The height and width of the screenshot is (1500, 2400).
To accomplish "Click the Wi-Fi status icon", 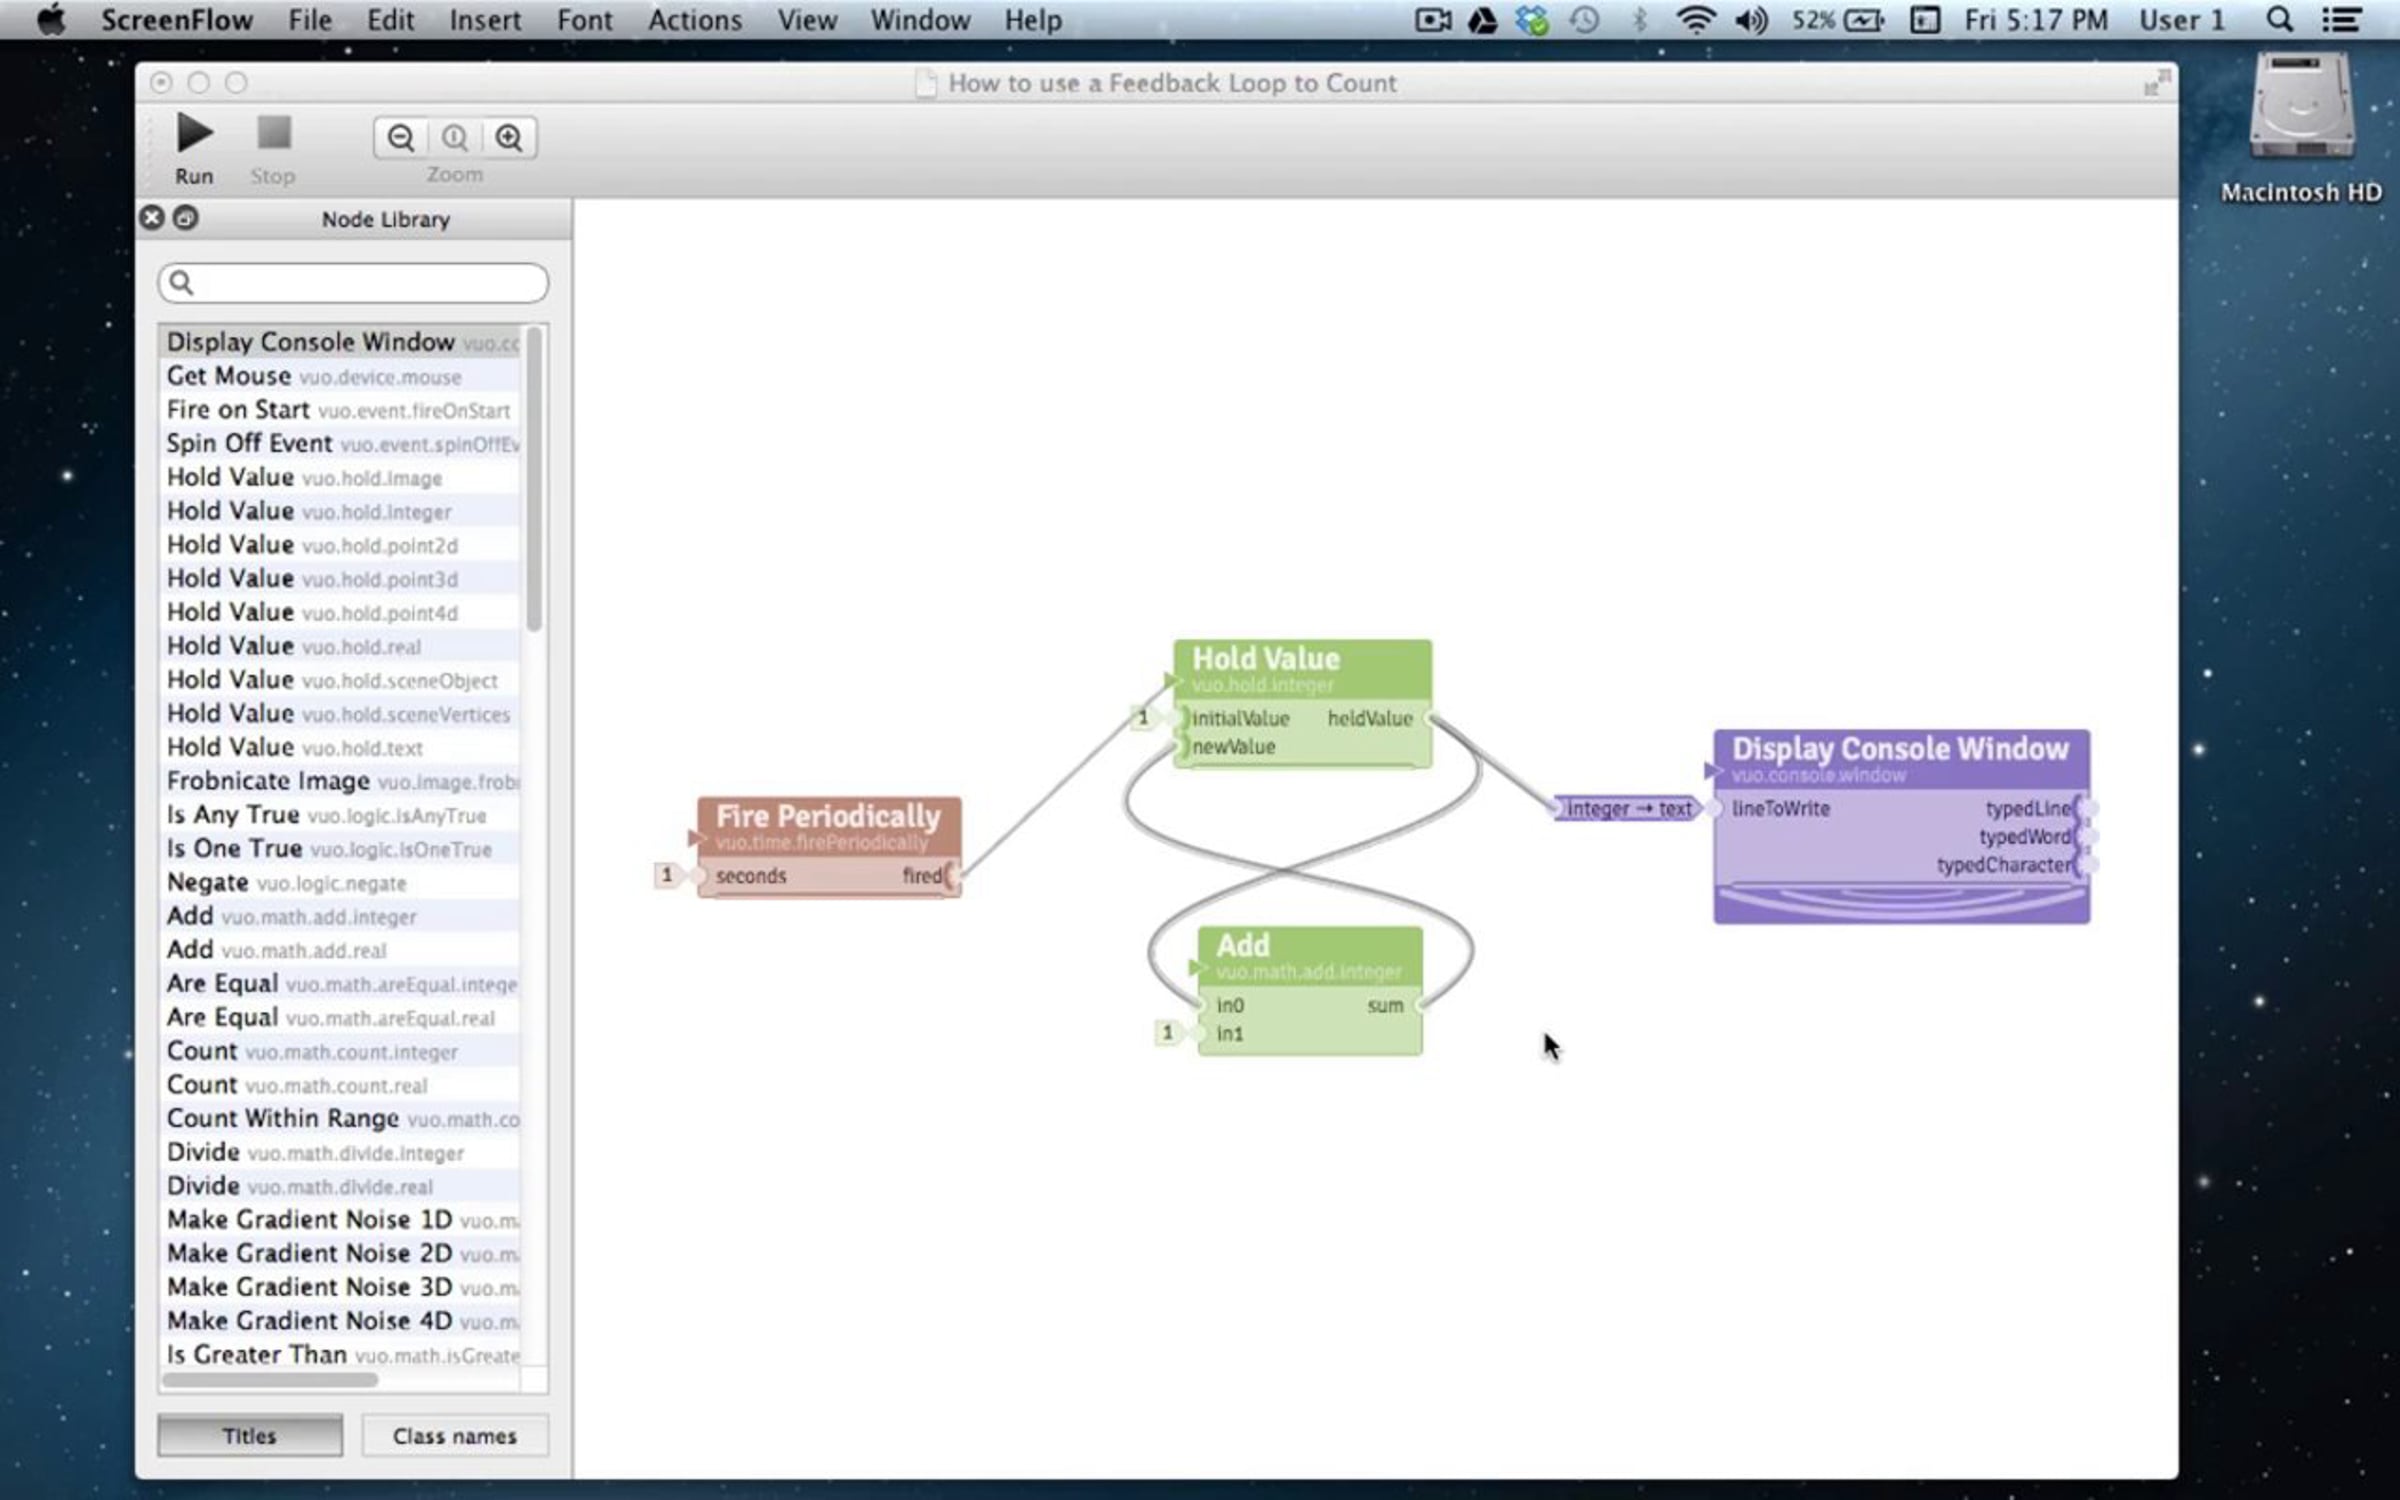I will (1695, 20).
